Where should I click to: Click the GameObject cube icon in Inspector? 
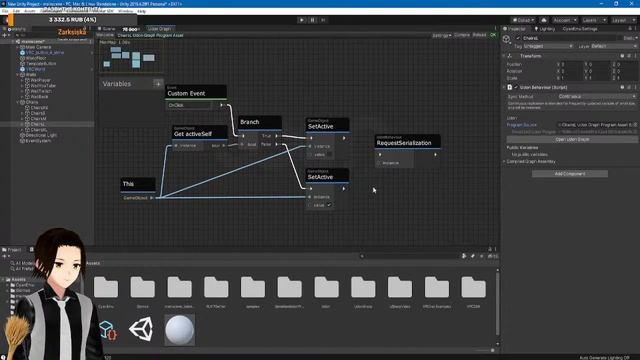coord(507,39)
